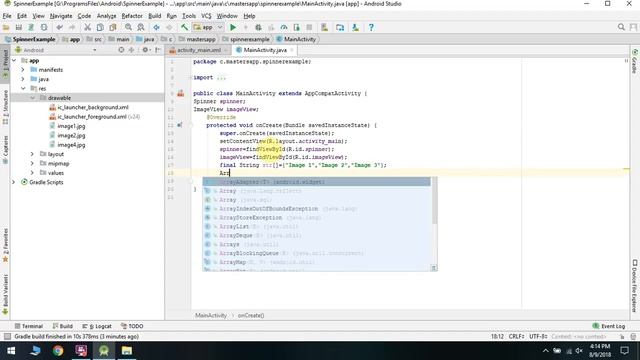Open the AVD Manager icon
The width and height of the screenshot is (640, 360).
[324, 27]
